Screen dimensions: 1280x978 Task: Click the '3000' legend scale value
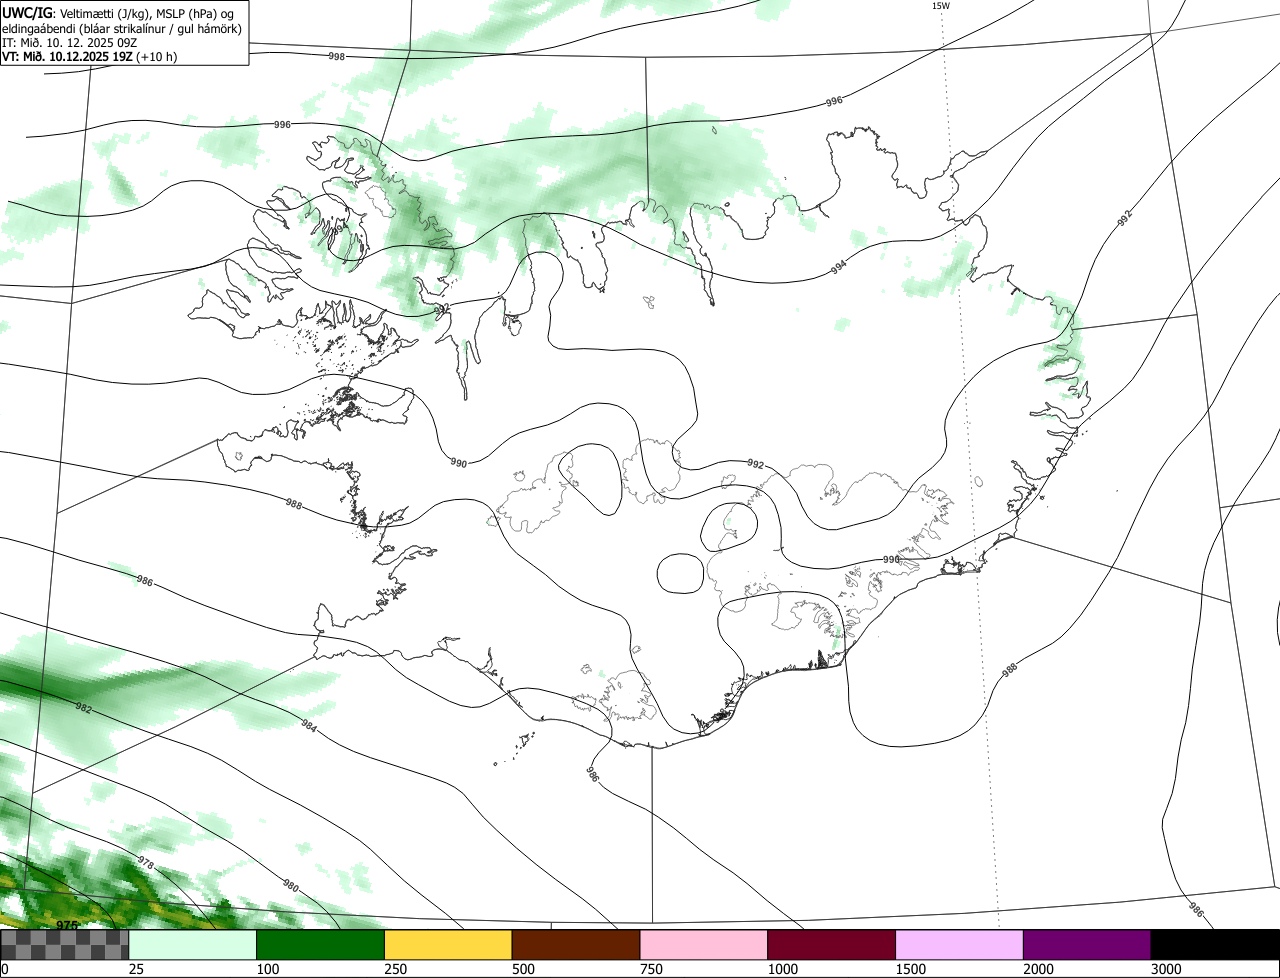click(1166, 969)
